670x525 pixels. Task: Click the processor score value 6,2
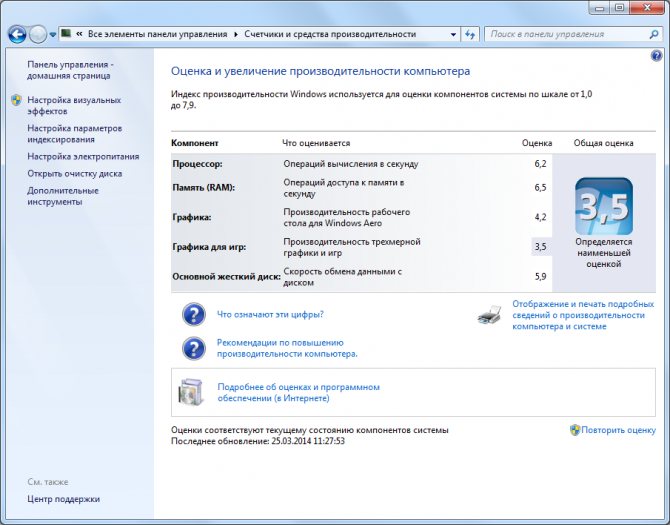point(540,164)
